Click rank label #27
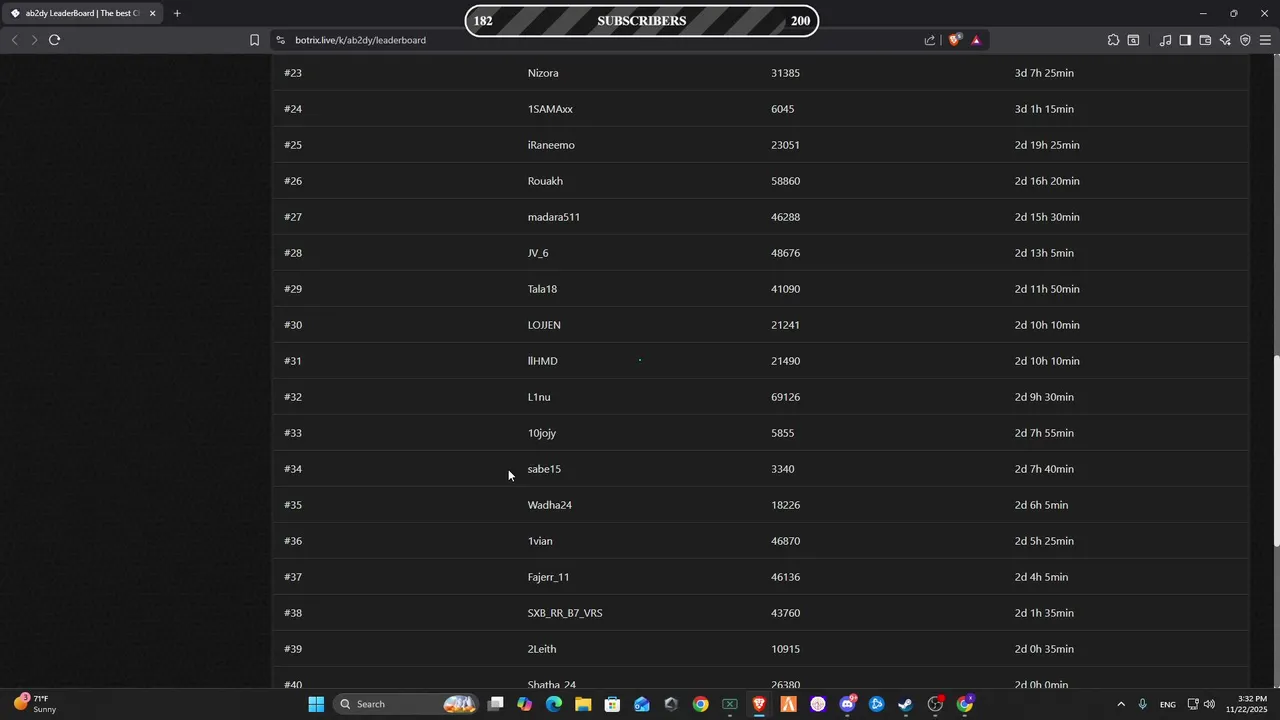This screenshot has height=720, width=1280. tap(293, 217)
